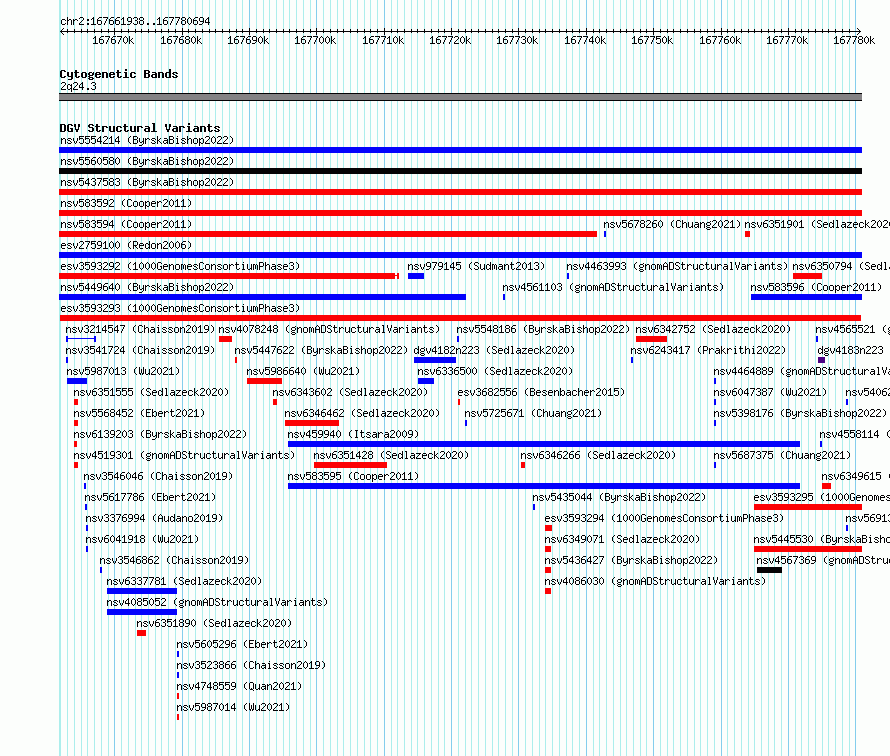Click the nsv5447622 (ByrskaBishop2022) label
The width and height of the screenshot is (890, 756).
321,350
